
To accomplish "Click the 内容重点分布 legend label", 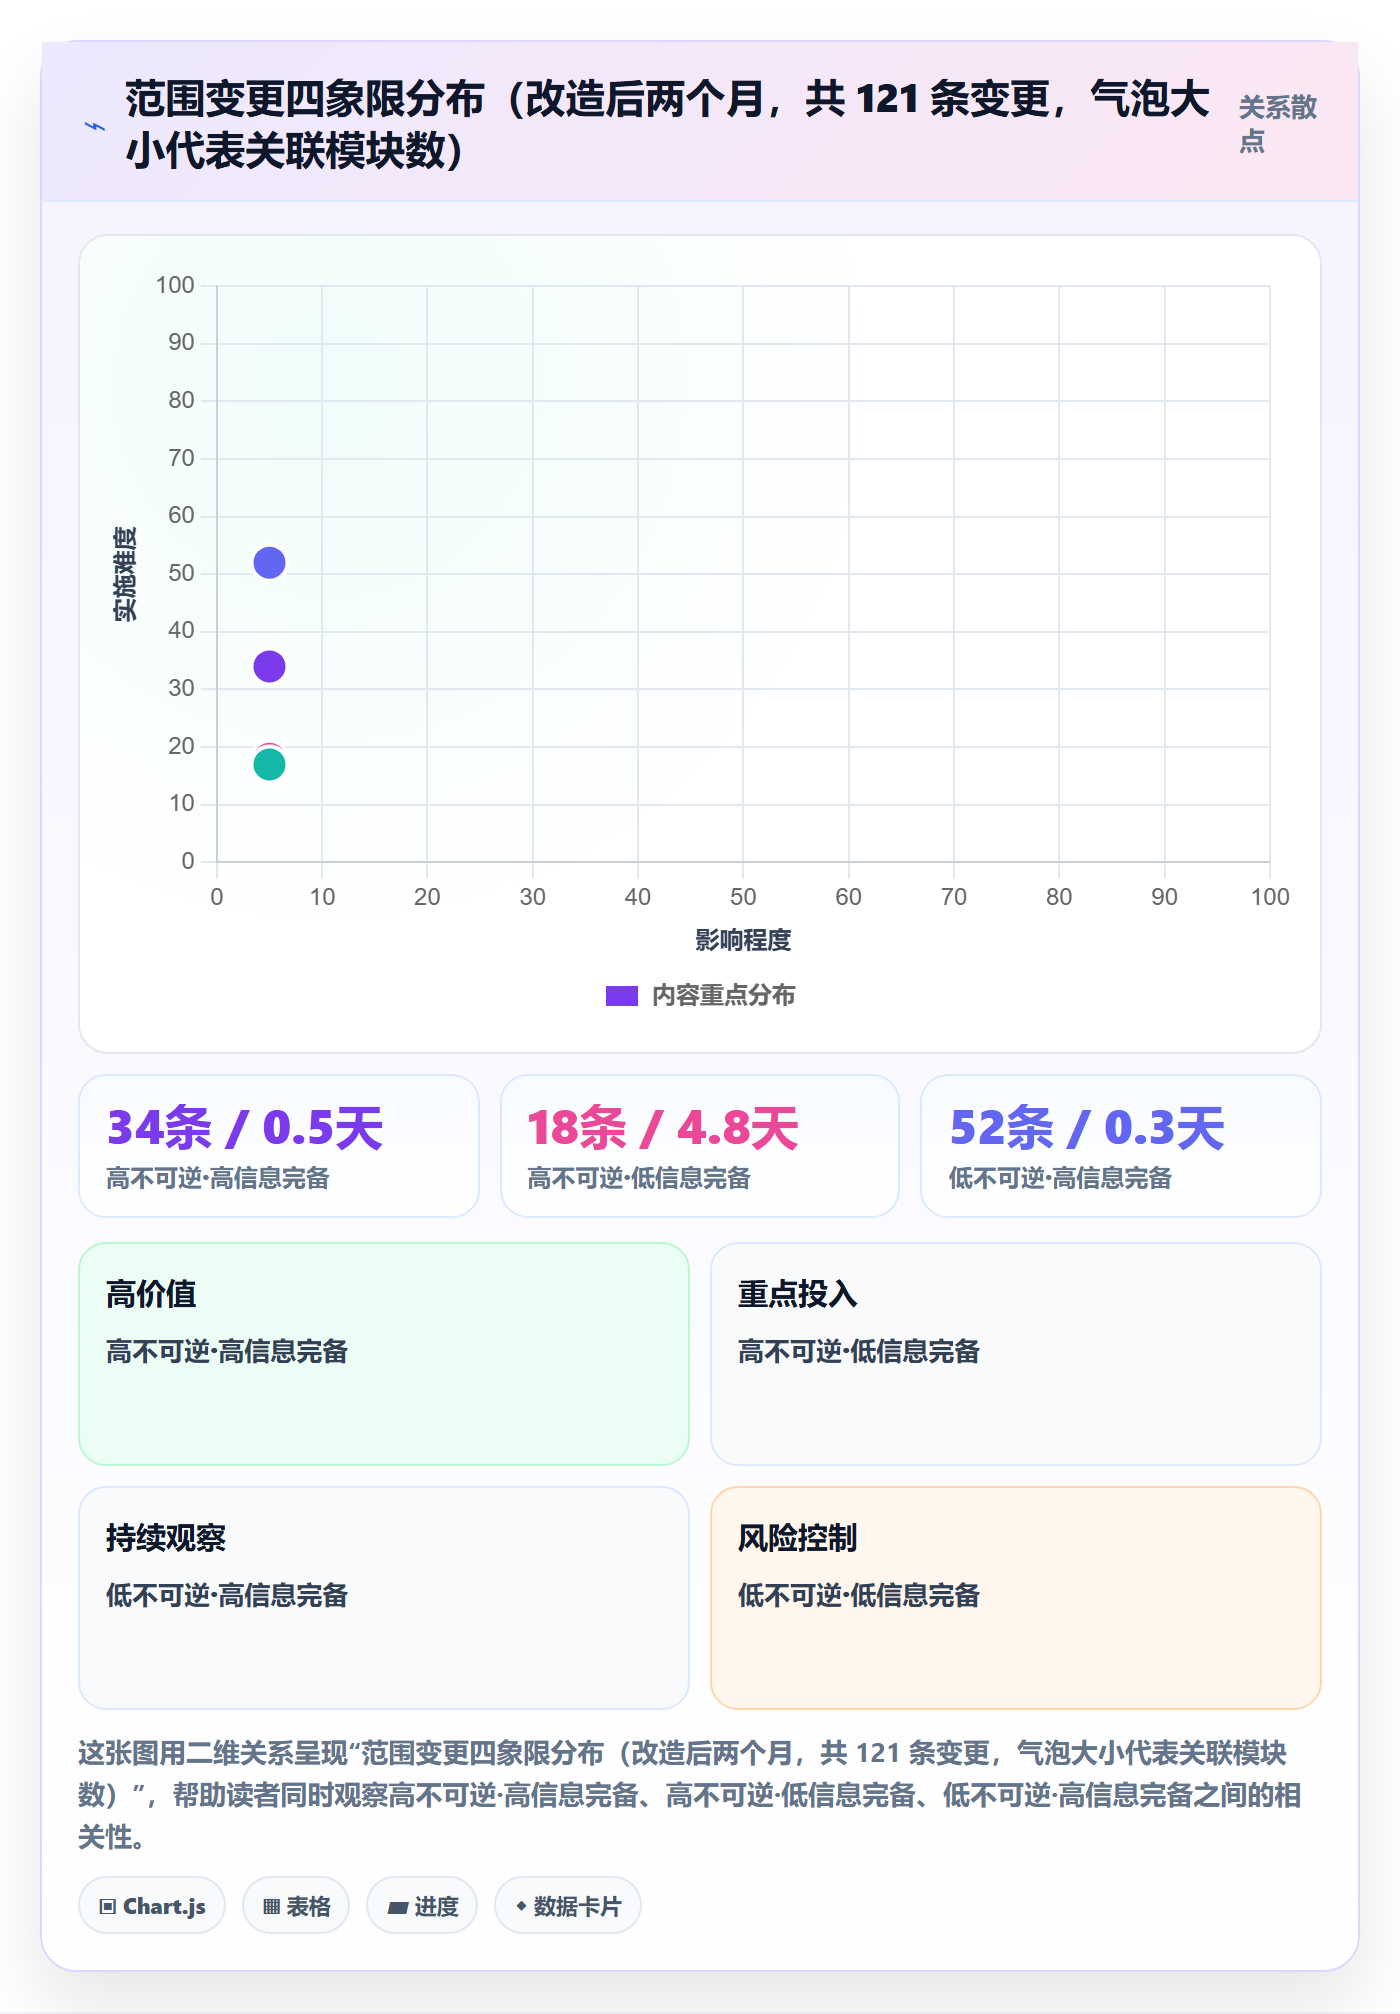I will [x=723, y=996].
